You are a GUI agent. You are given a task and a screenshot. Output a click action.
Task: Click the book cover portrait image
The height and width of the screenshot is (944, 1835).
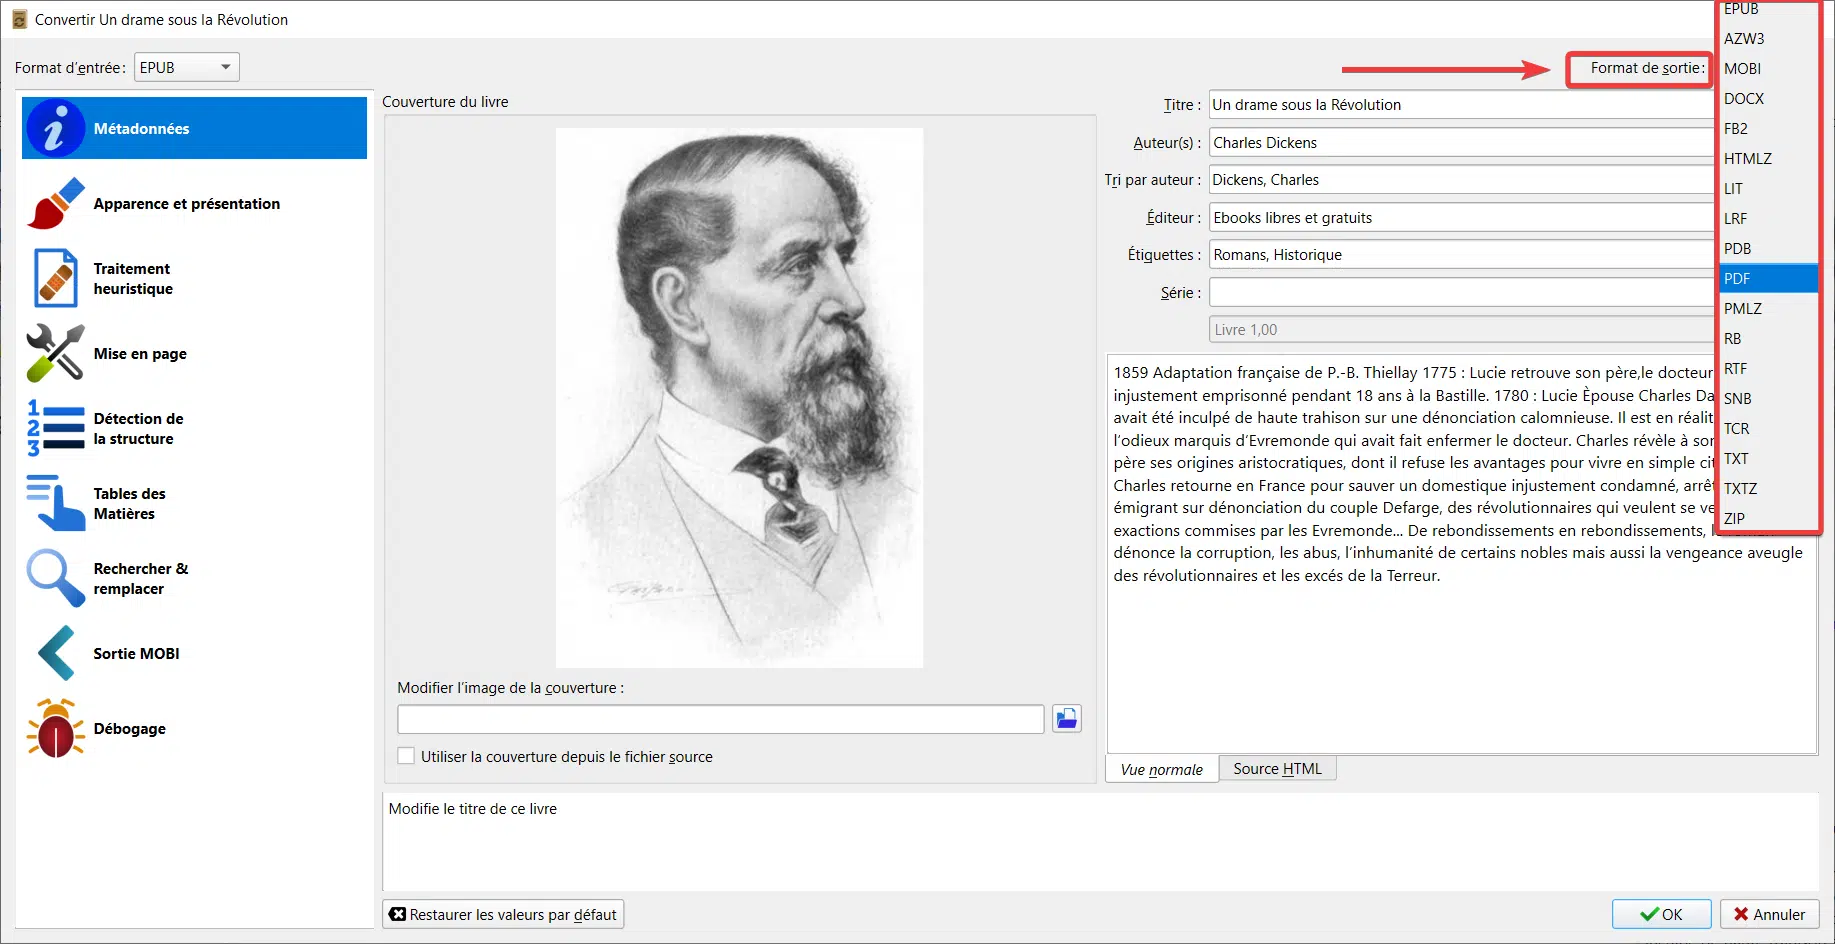coord(739,398)
